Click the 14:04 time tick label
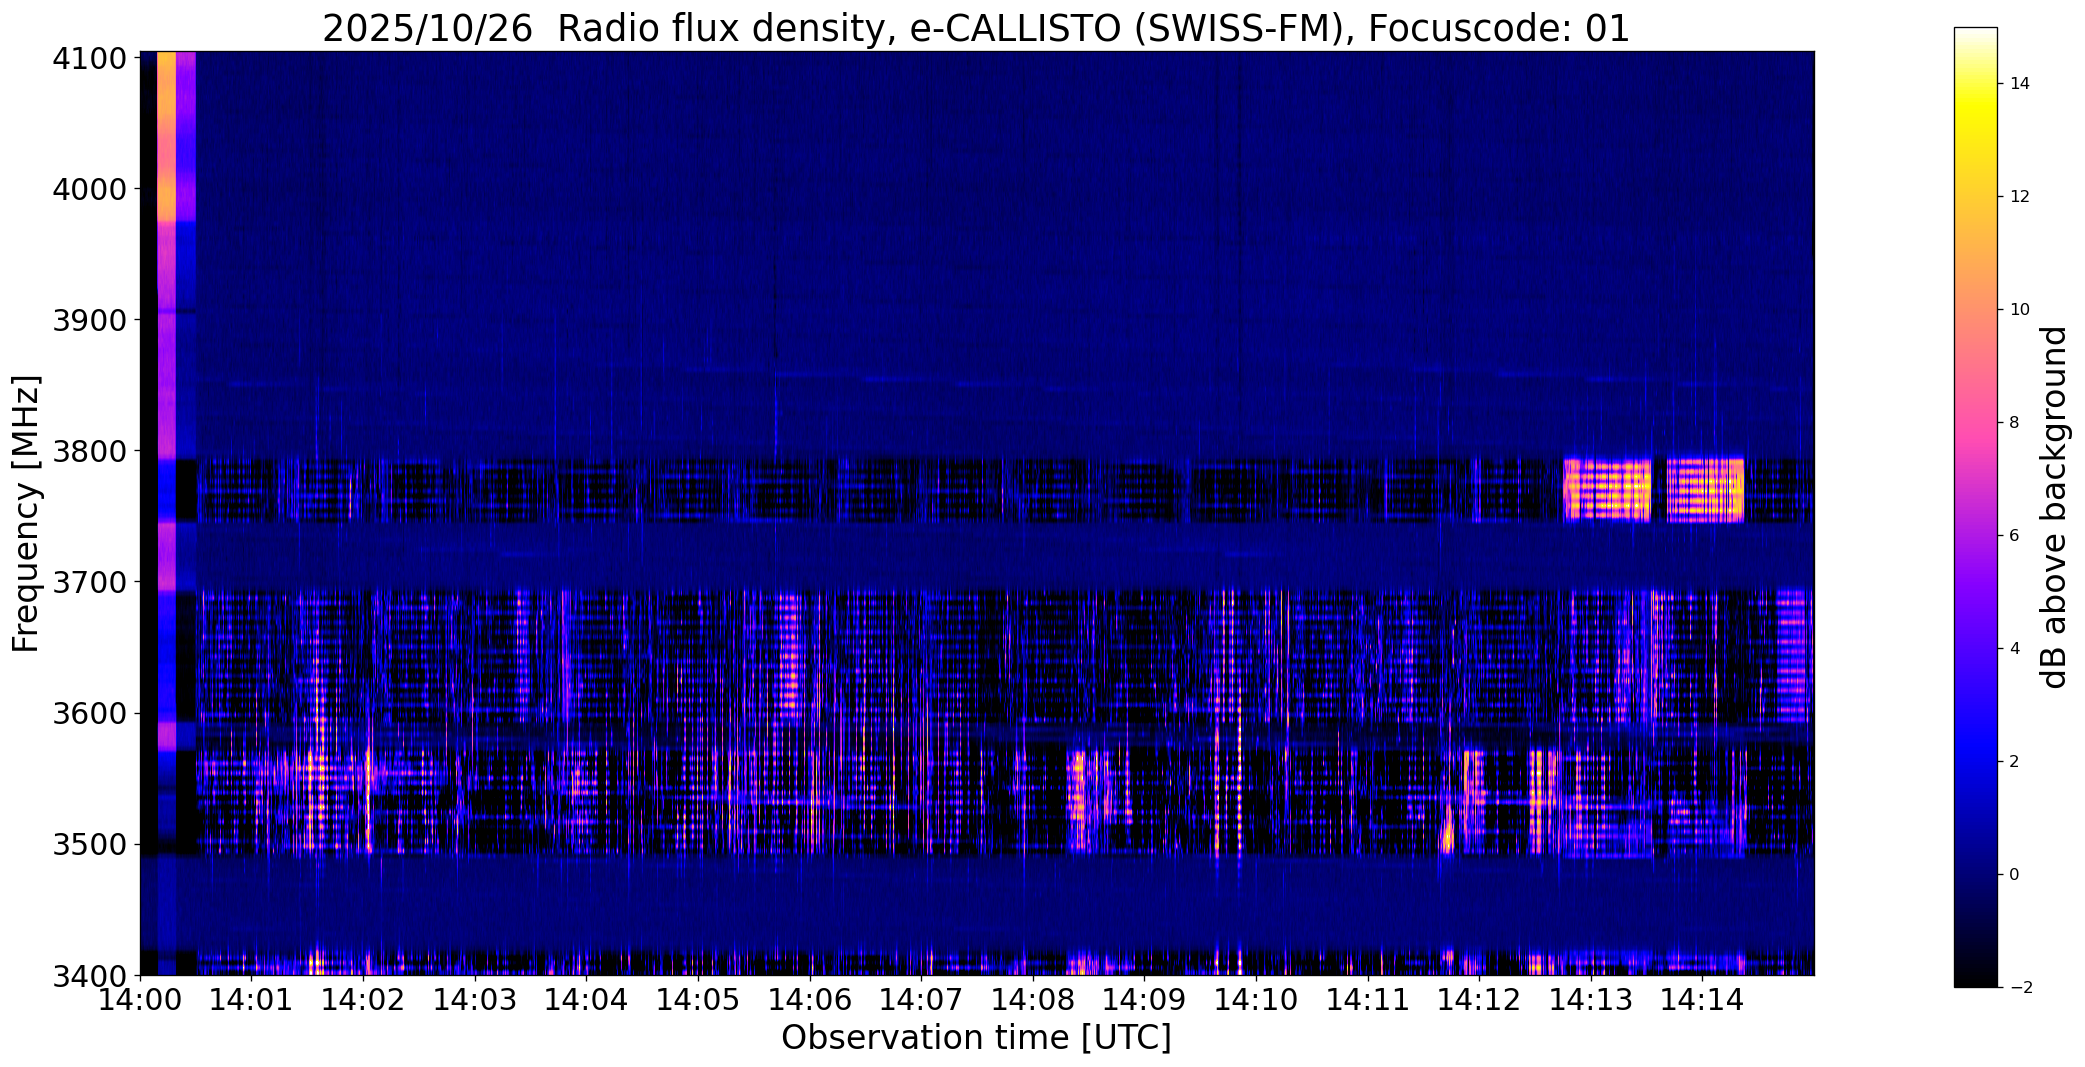 [x=586, y=1000]
